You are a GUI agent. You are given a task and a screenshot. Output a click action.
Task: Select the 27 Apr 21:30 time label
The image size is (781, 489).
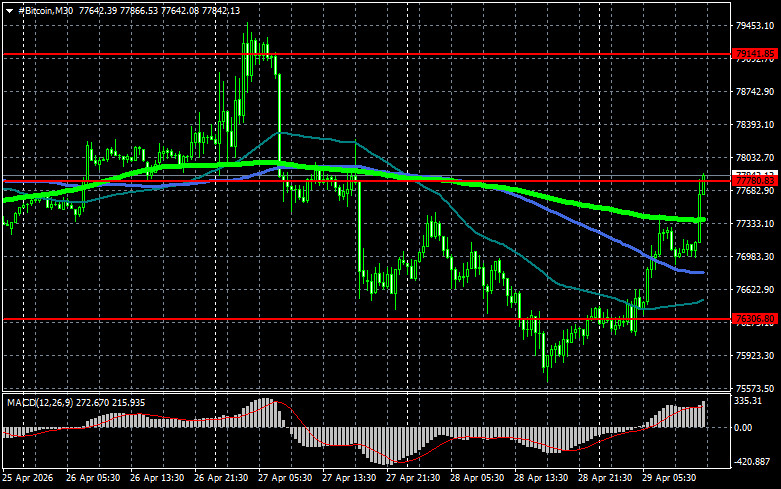(x=413, y=478)
